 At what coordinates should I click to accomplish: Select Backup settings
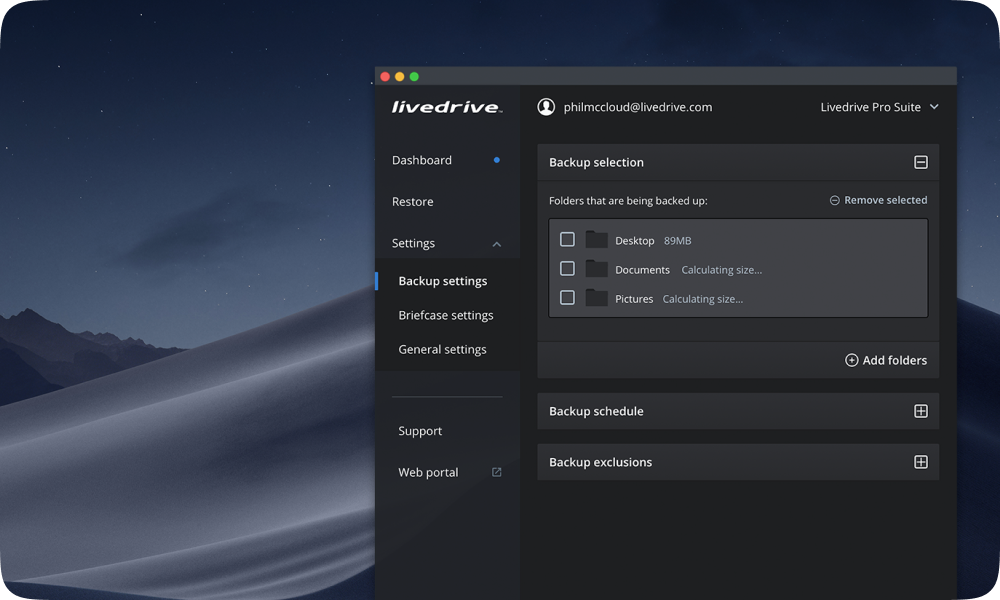pyautogui.click(x=443, y=281)
